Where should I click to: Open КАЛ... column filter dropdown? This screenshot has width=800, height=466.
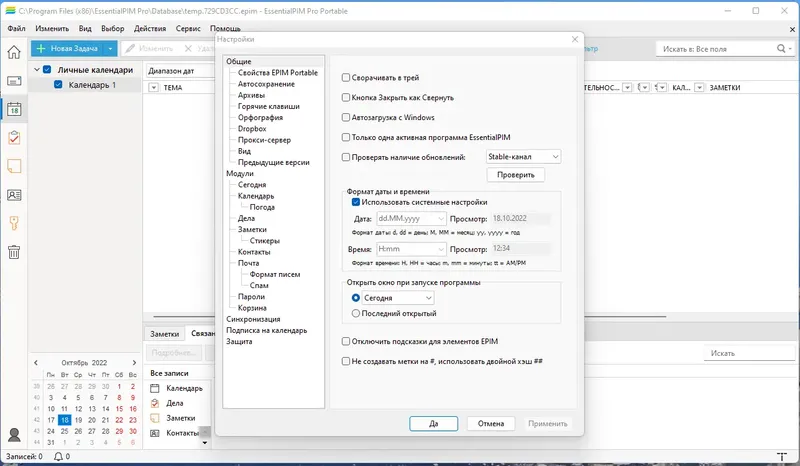point(699,88)
